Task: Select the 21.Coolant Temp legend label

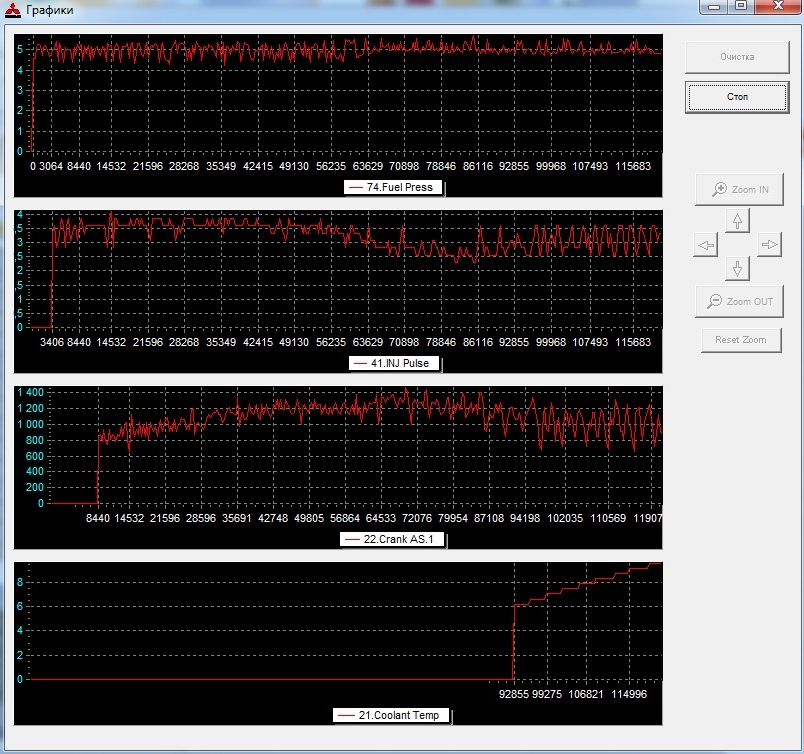Action: 392,715
